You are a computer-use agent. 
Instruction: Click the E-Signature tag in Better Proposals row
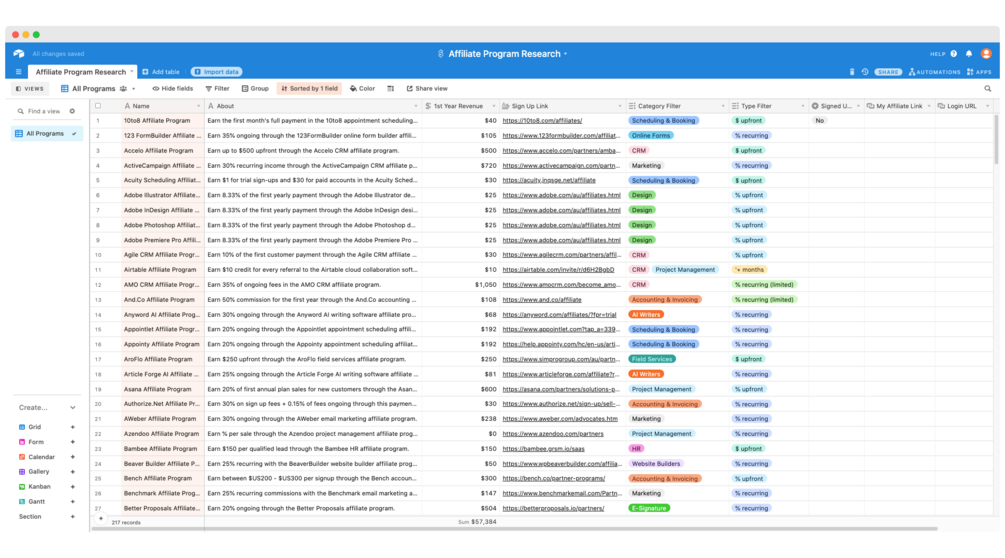pyautogui.click(x=649, y=508)
